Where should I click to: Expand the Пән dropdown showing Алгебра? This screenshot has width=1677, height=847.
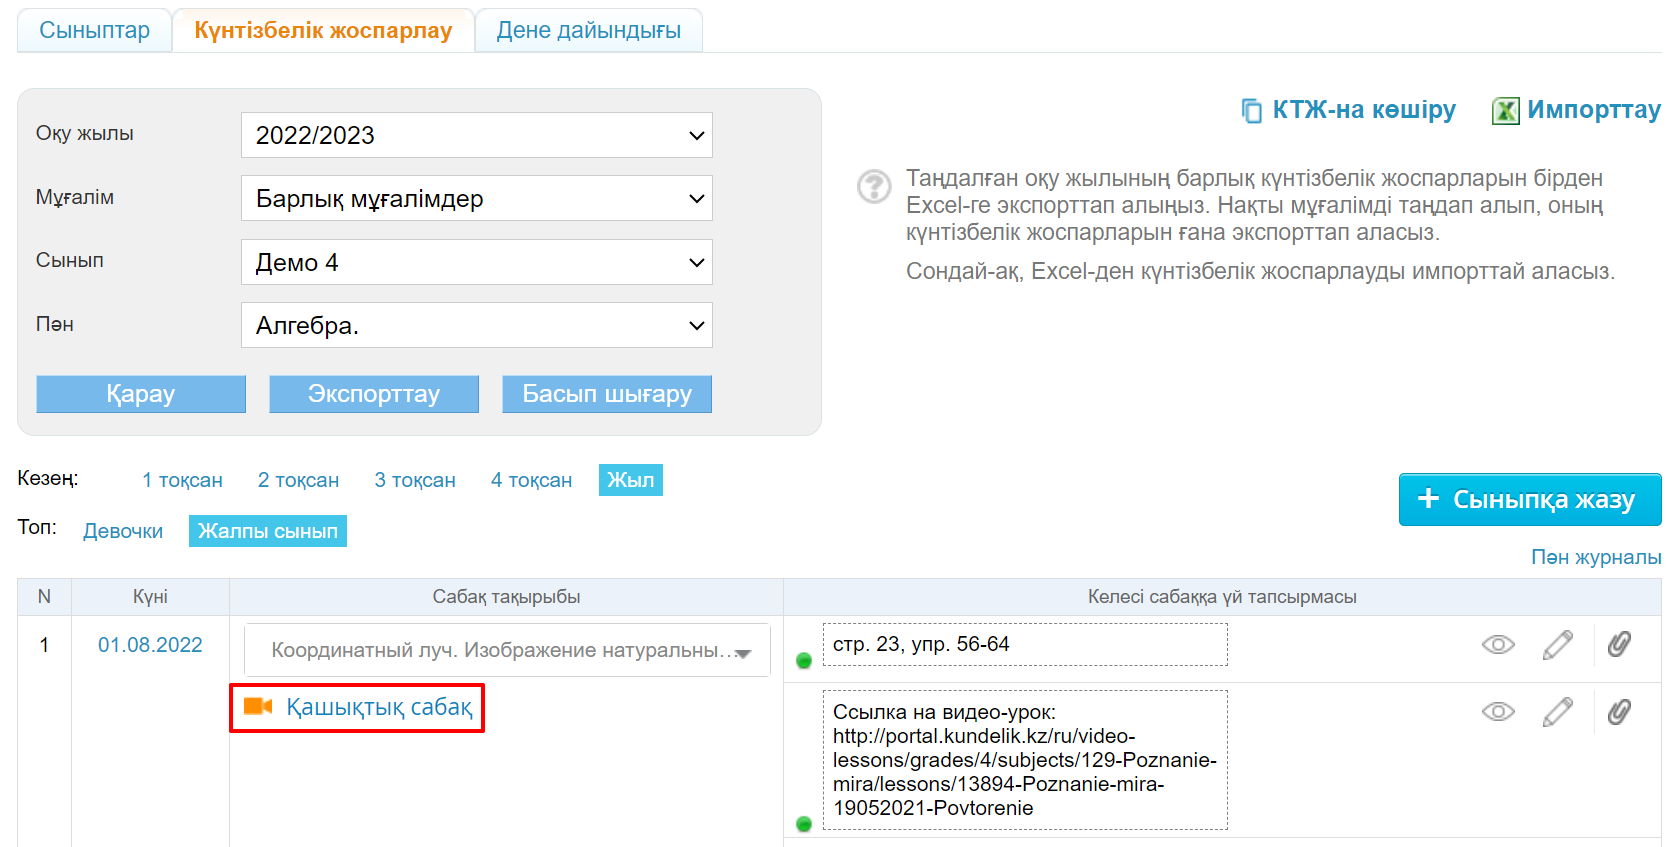tap(476, 325)
